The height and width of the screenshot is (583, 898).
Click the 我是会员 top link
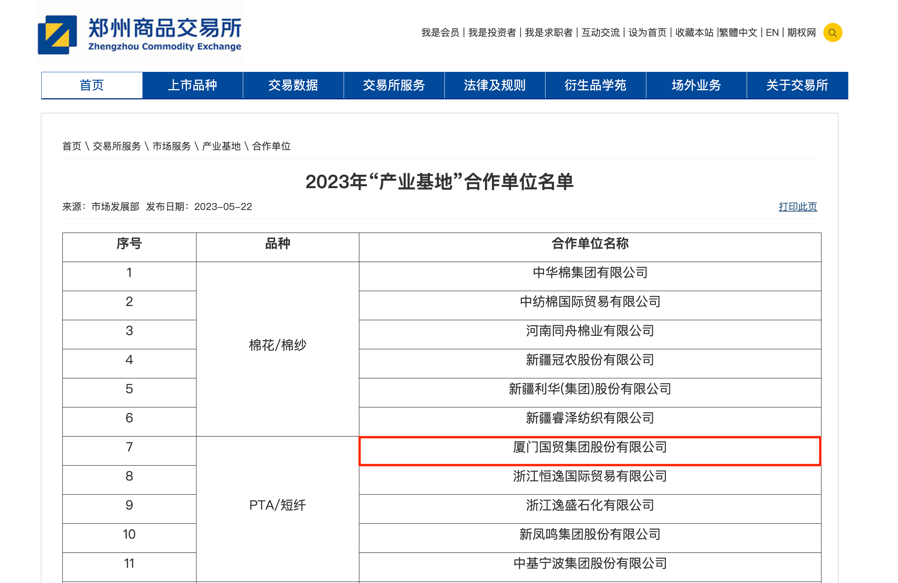click(440, 33)
